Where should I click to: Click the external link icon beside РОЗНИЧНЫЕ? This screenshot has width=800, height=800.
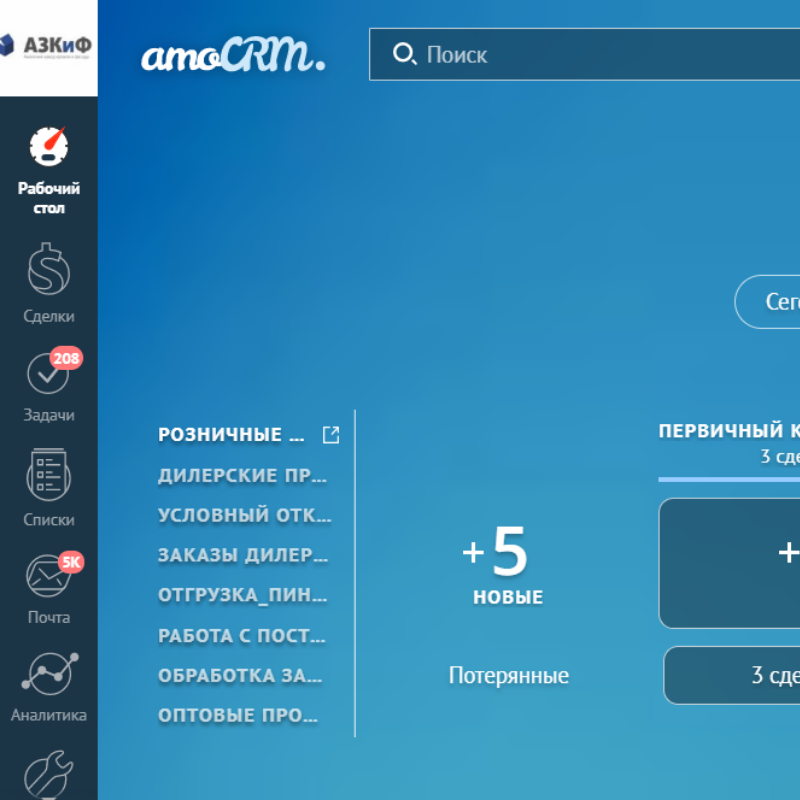330,435
